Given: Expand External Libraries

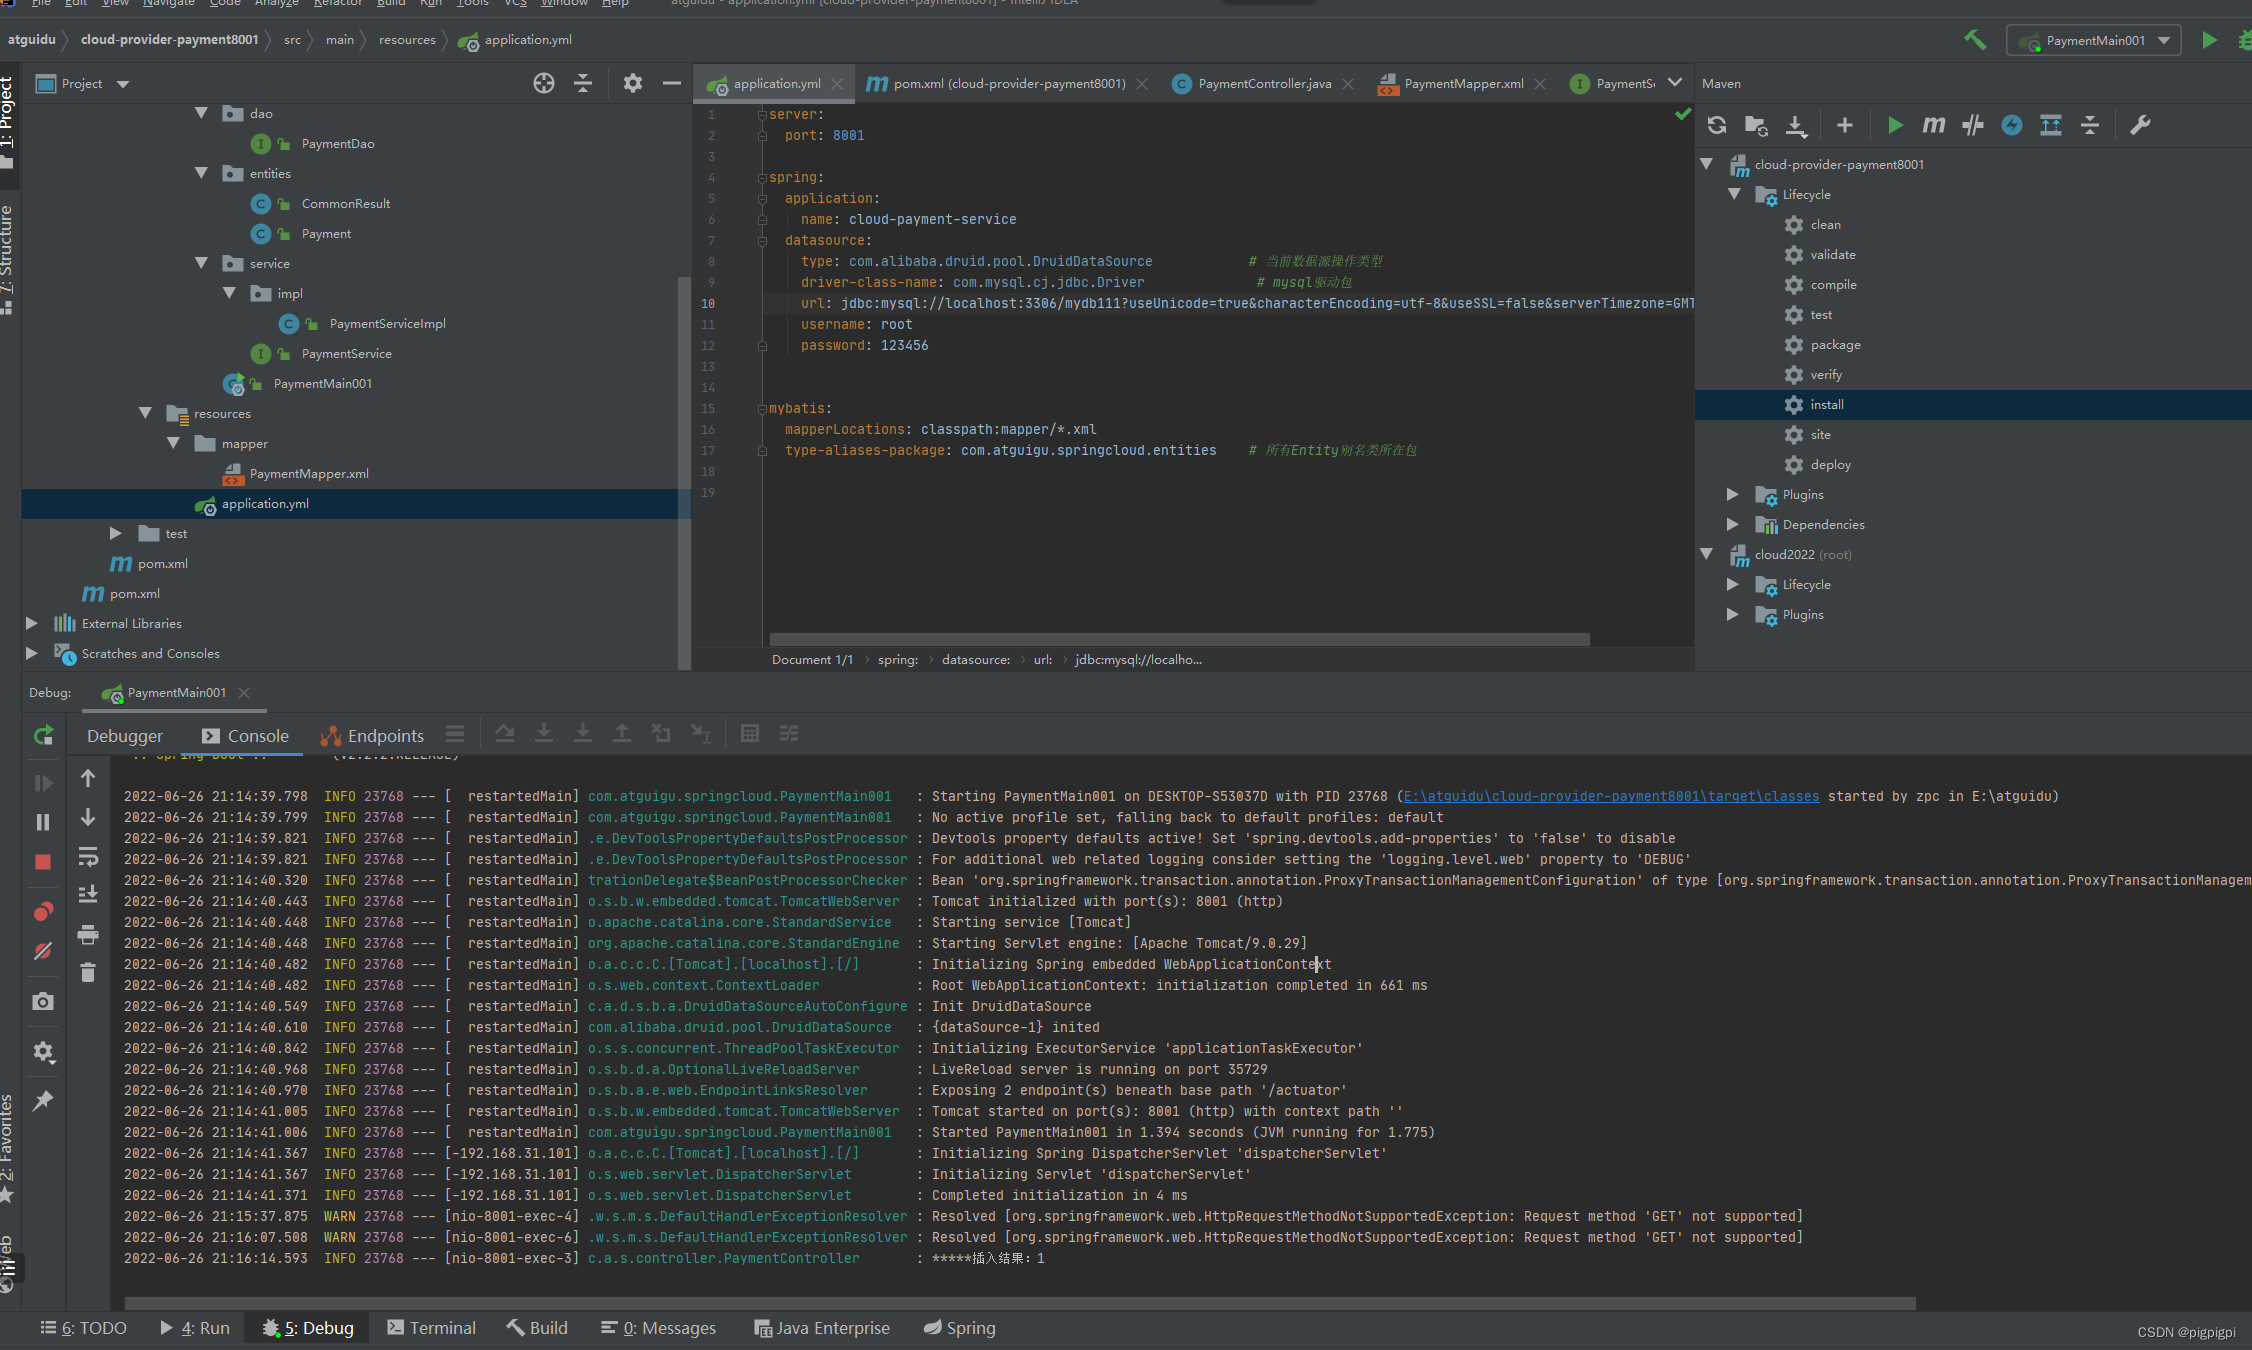Looking at the screenshot, I should click(31, 623).
